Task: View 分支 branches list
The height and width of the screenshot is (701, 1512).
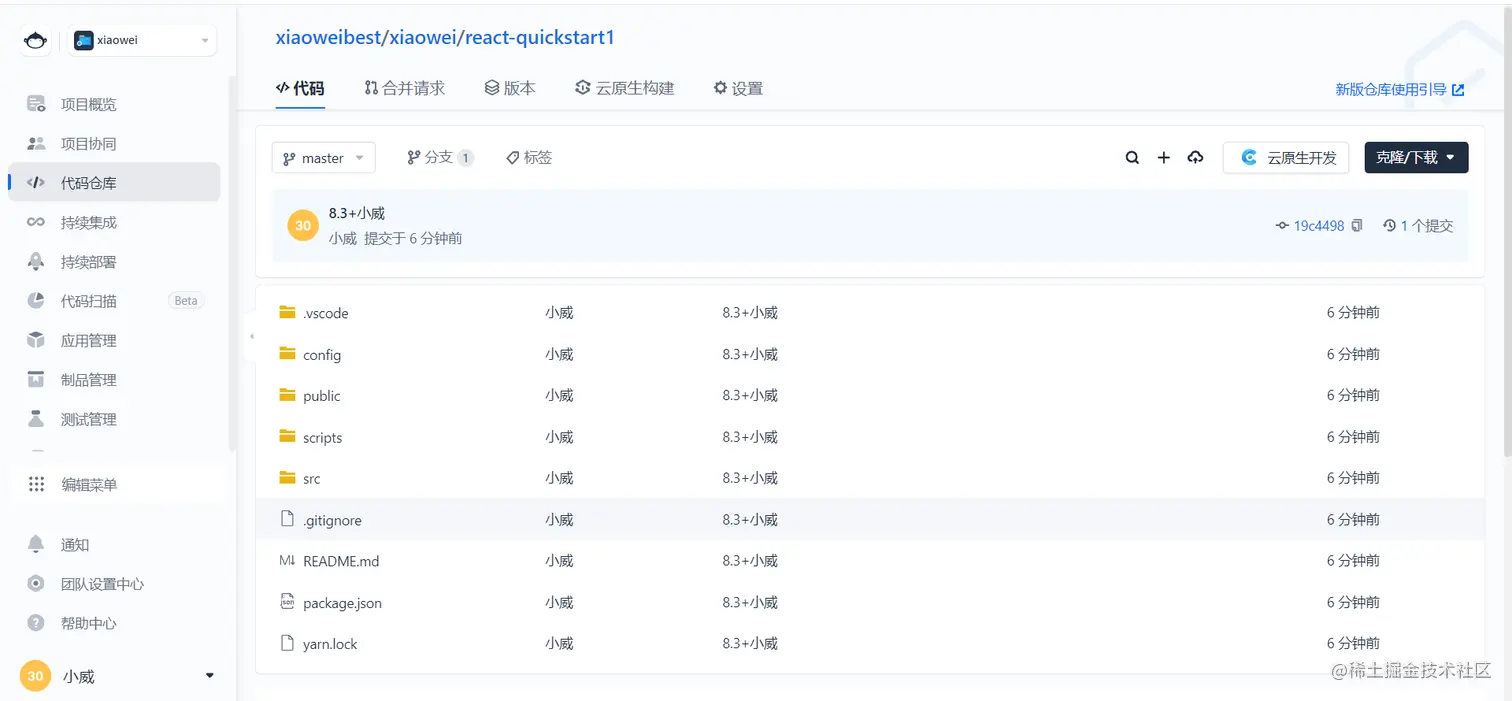Action: point(440,157)
